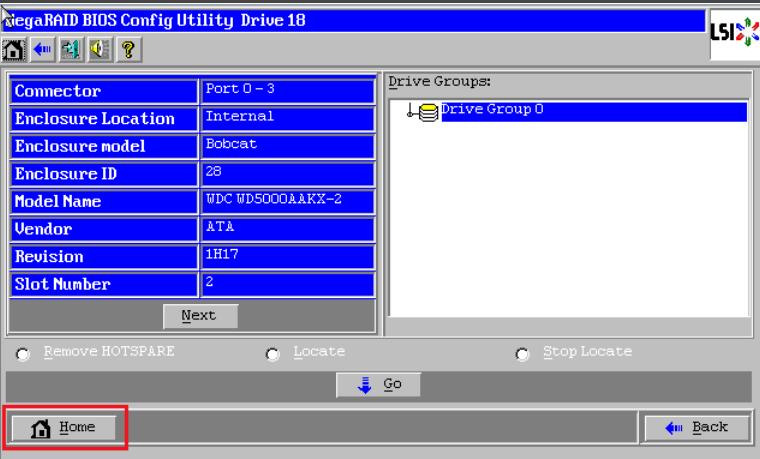
Task: Click the Slot Number property row
Action: 192,284
